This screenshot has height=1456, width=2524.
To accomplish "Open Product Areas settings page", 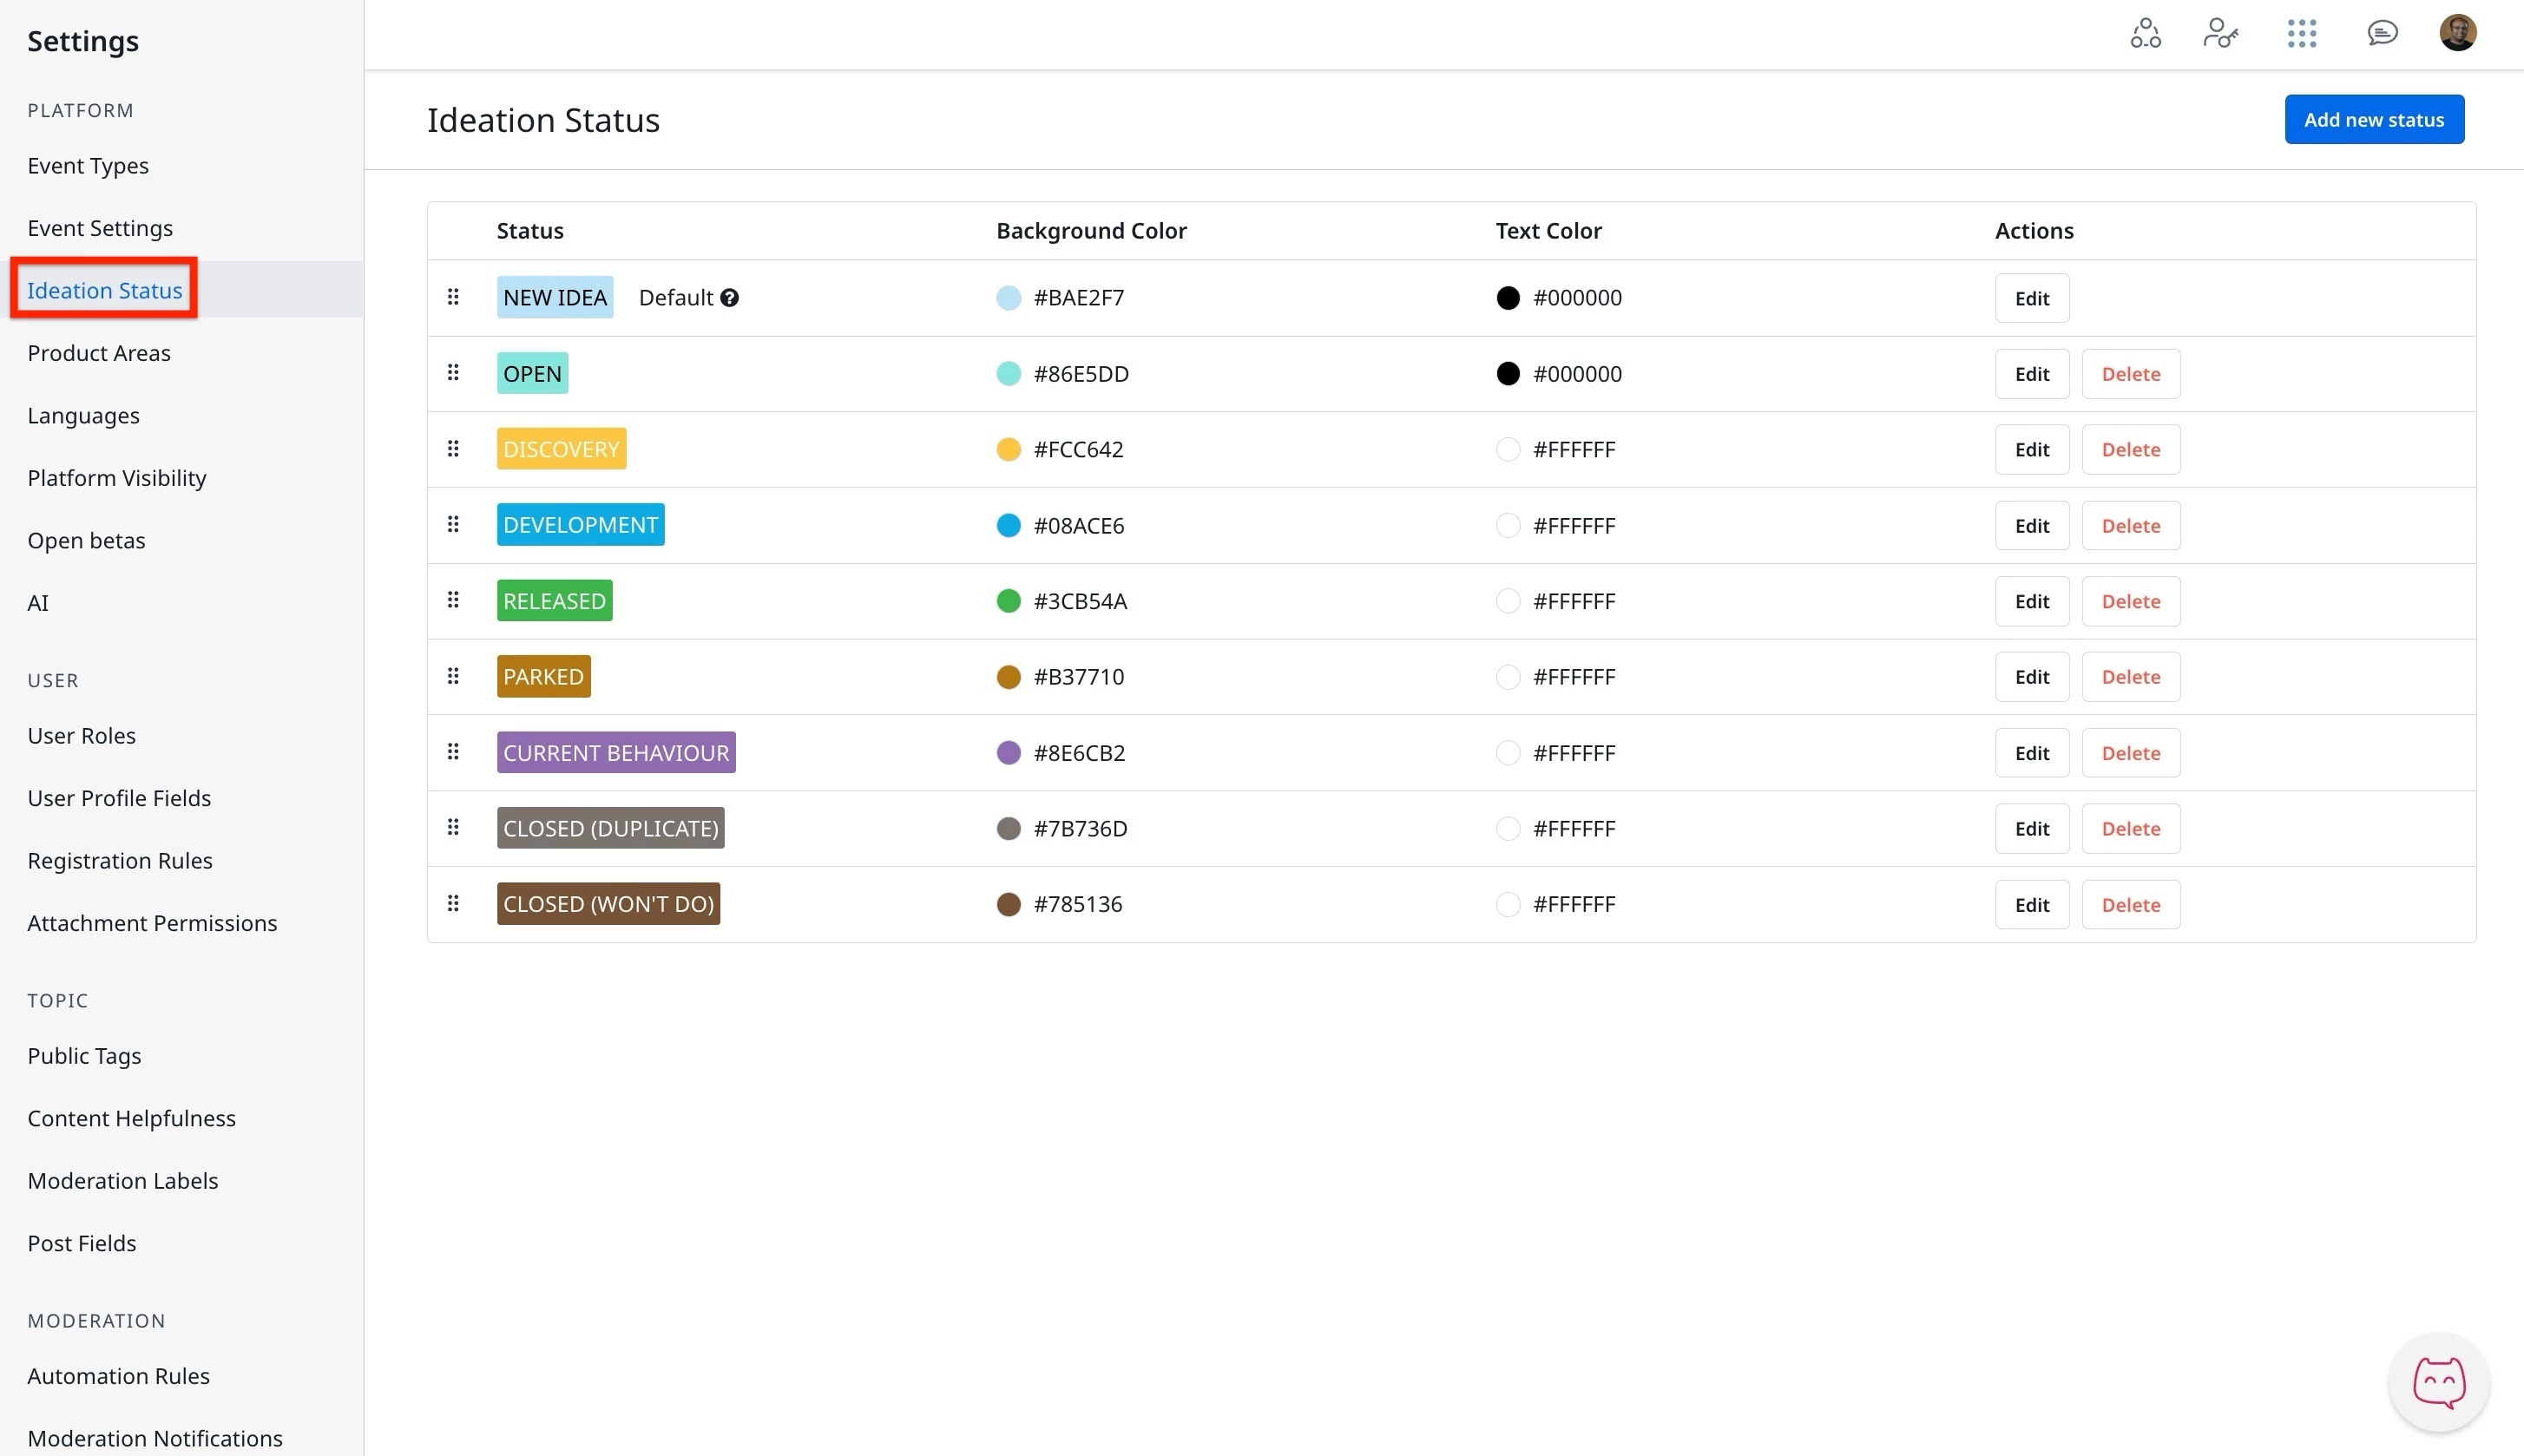I will (99, 353).
